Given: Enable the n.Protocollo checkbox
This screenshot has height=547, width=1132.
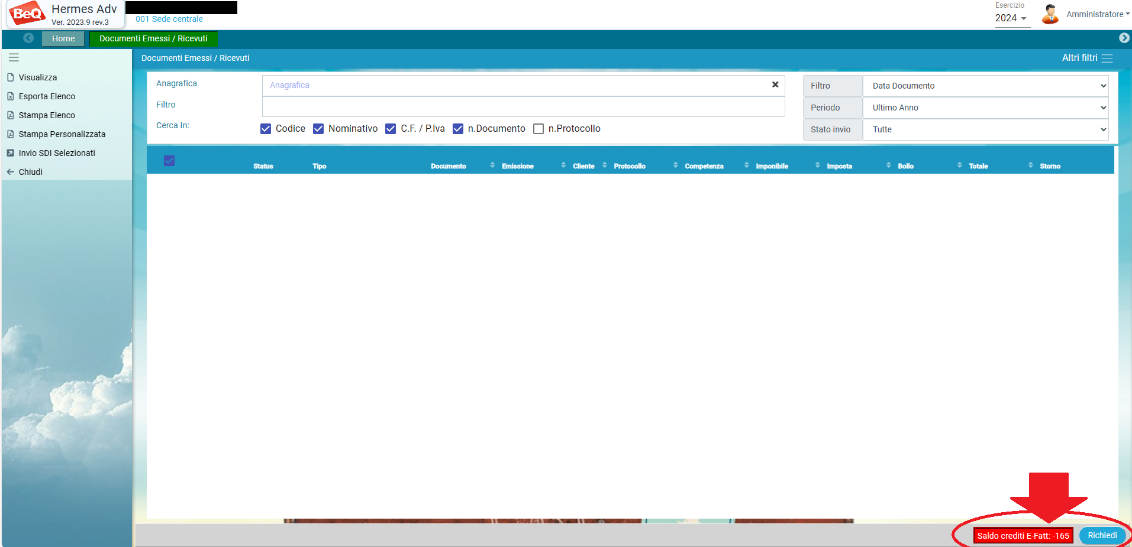Looking at the screenshot, I should 539,129.
